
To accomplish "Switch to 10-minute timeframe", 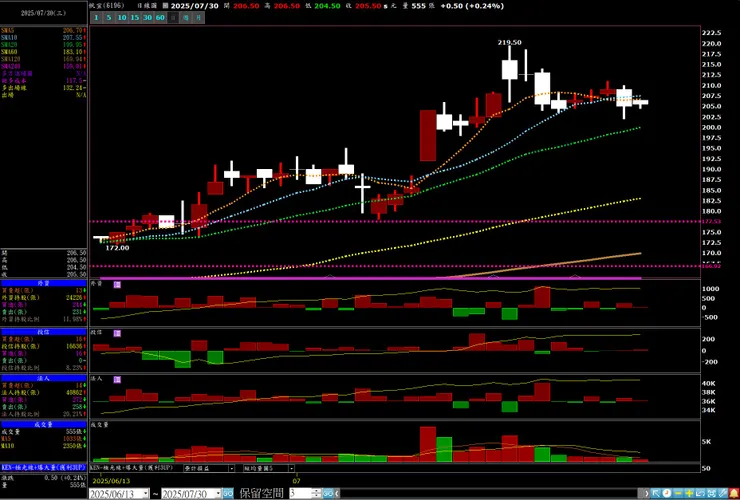I will (122, 17).
